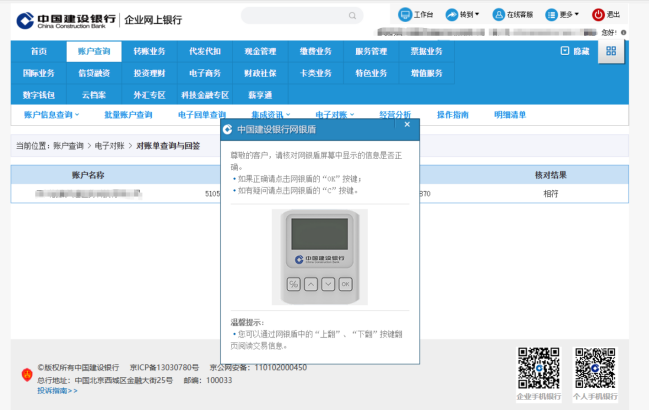This screenshot has height=410, width=650.
Task: Open 经营分析 submenu item
Action: point(395,115)
